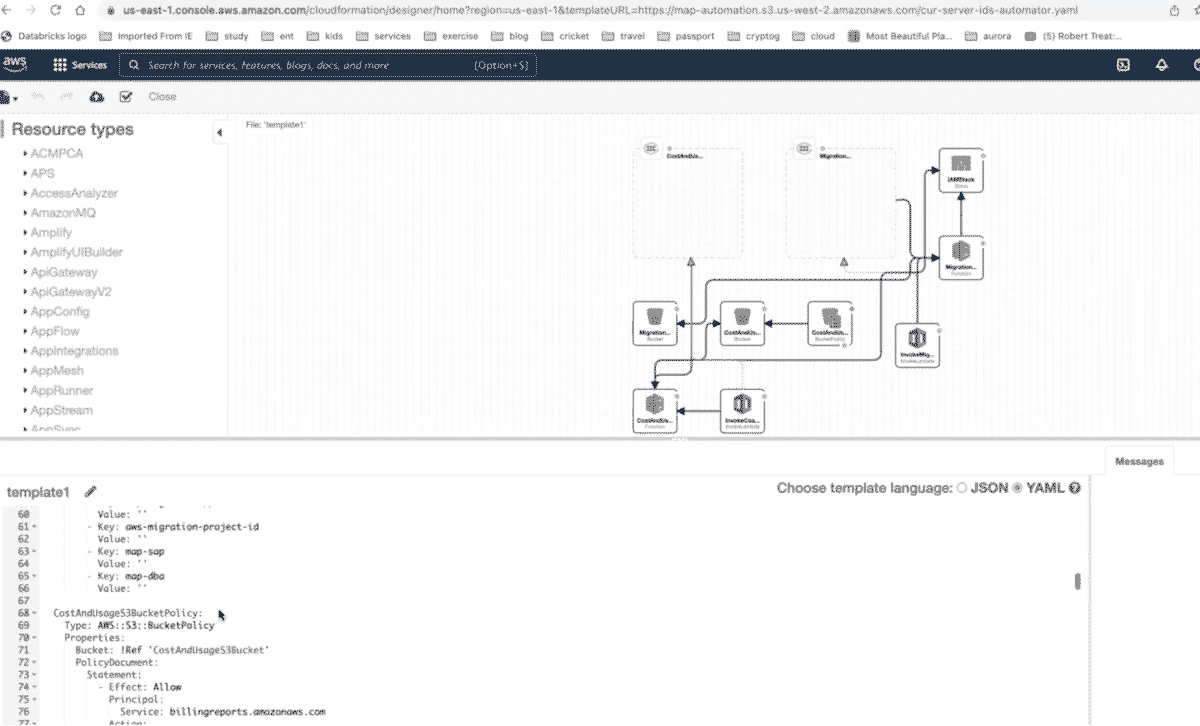Click the code editor vertical scrollbar thumb

1077,581
